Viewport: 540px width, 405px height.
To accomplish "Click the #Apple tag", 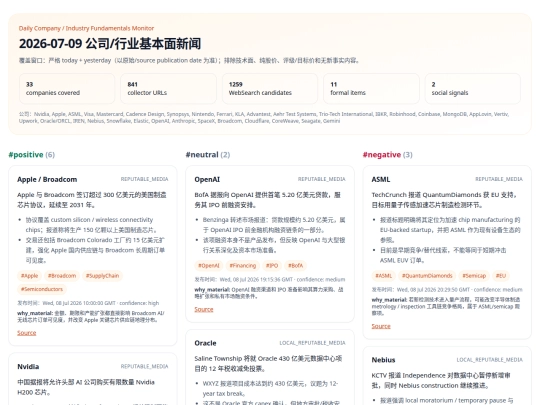I will click(x=29, y=276).
